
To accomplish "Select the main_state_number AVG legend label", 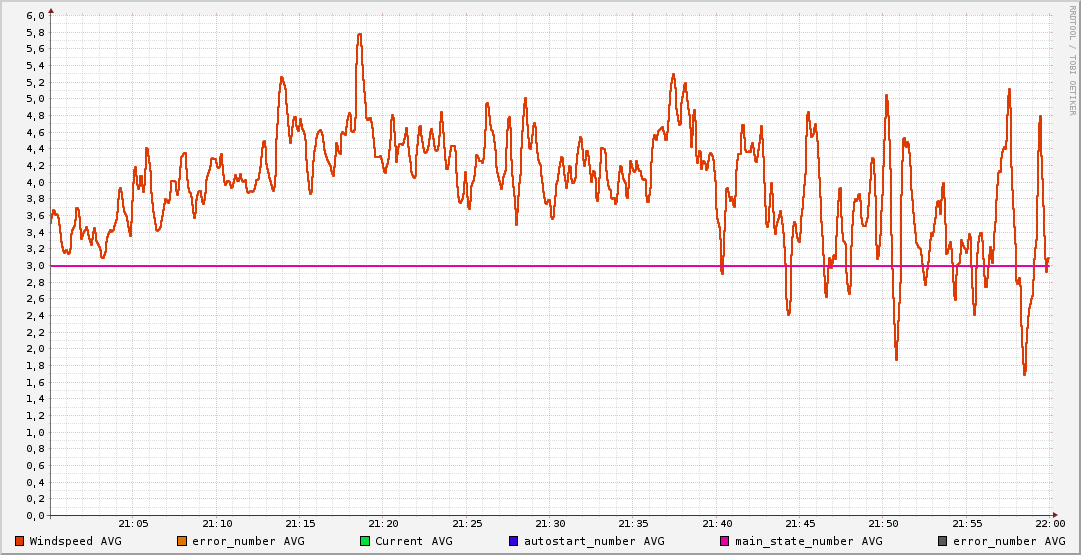I will tap(808, 541).
